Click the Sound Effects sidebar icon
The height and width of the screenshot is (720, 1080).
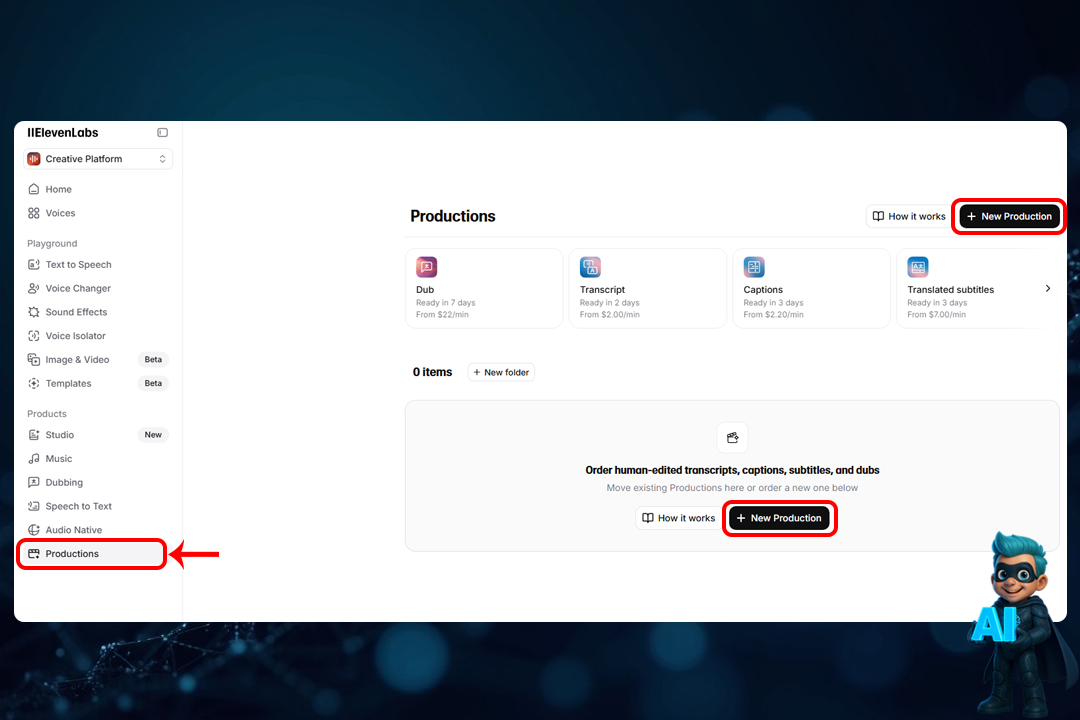34,312
